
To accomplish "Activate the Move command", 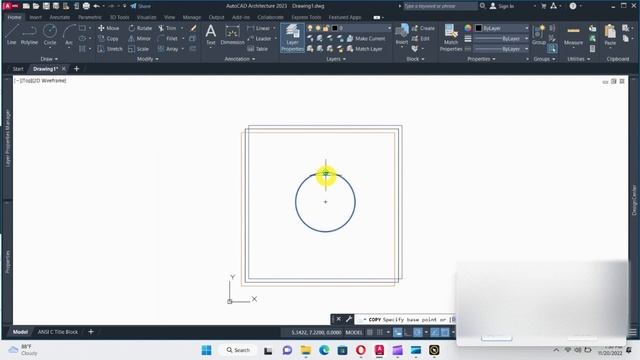I will click(x=109, y=28).
